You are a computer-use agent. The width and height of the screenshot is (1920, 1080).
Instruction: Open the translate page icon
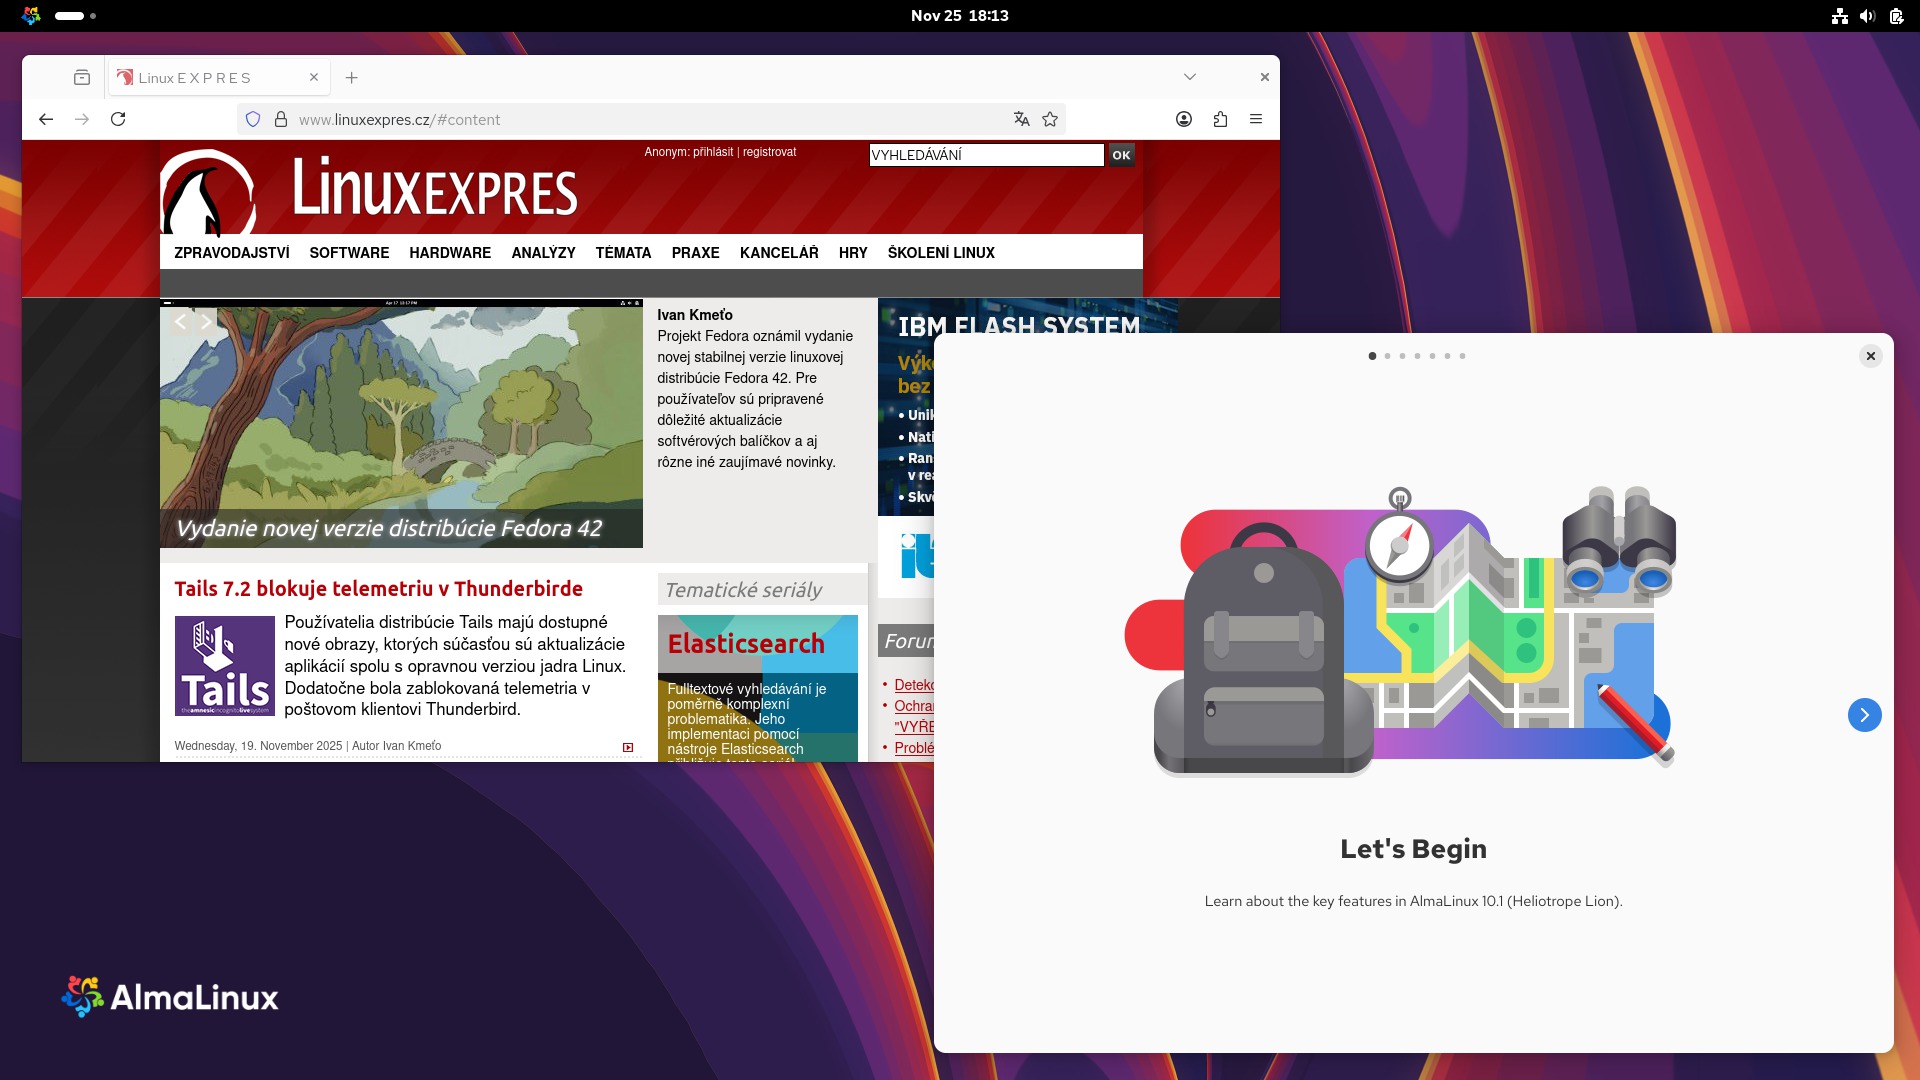[x=1021, y=119]
